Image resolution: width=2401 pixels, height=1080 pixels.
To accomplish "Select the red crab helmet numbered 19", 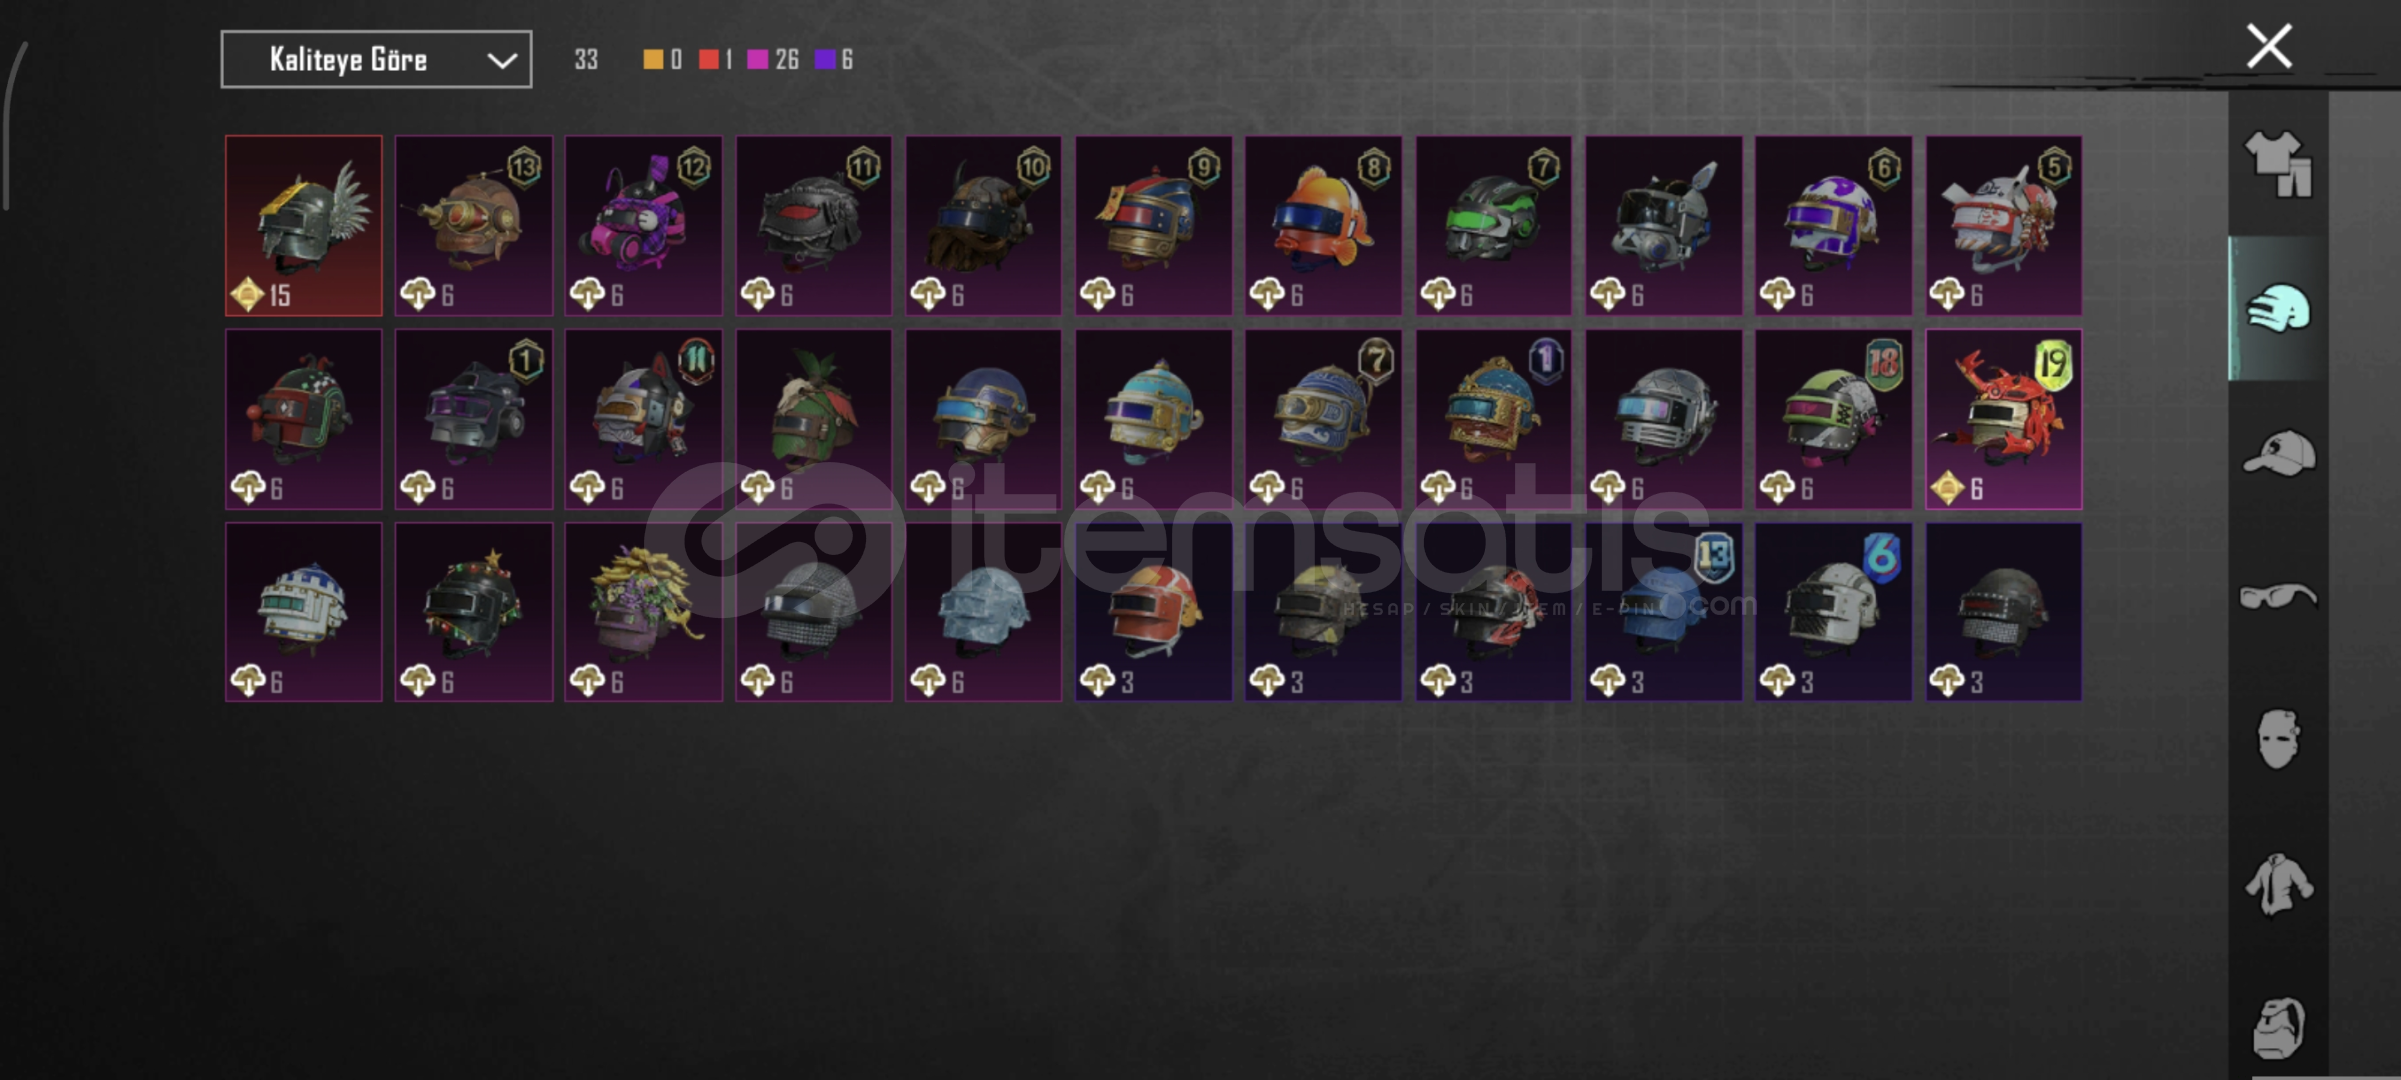I will pyautogui.click(x=2004, y=420).
